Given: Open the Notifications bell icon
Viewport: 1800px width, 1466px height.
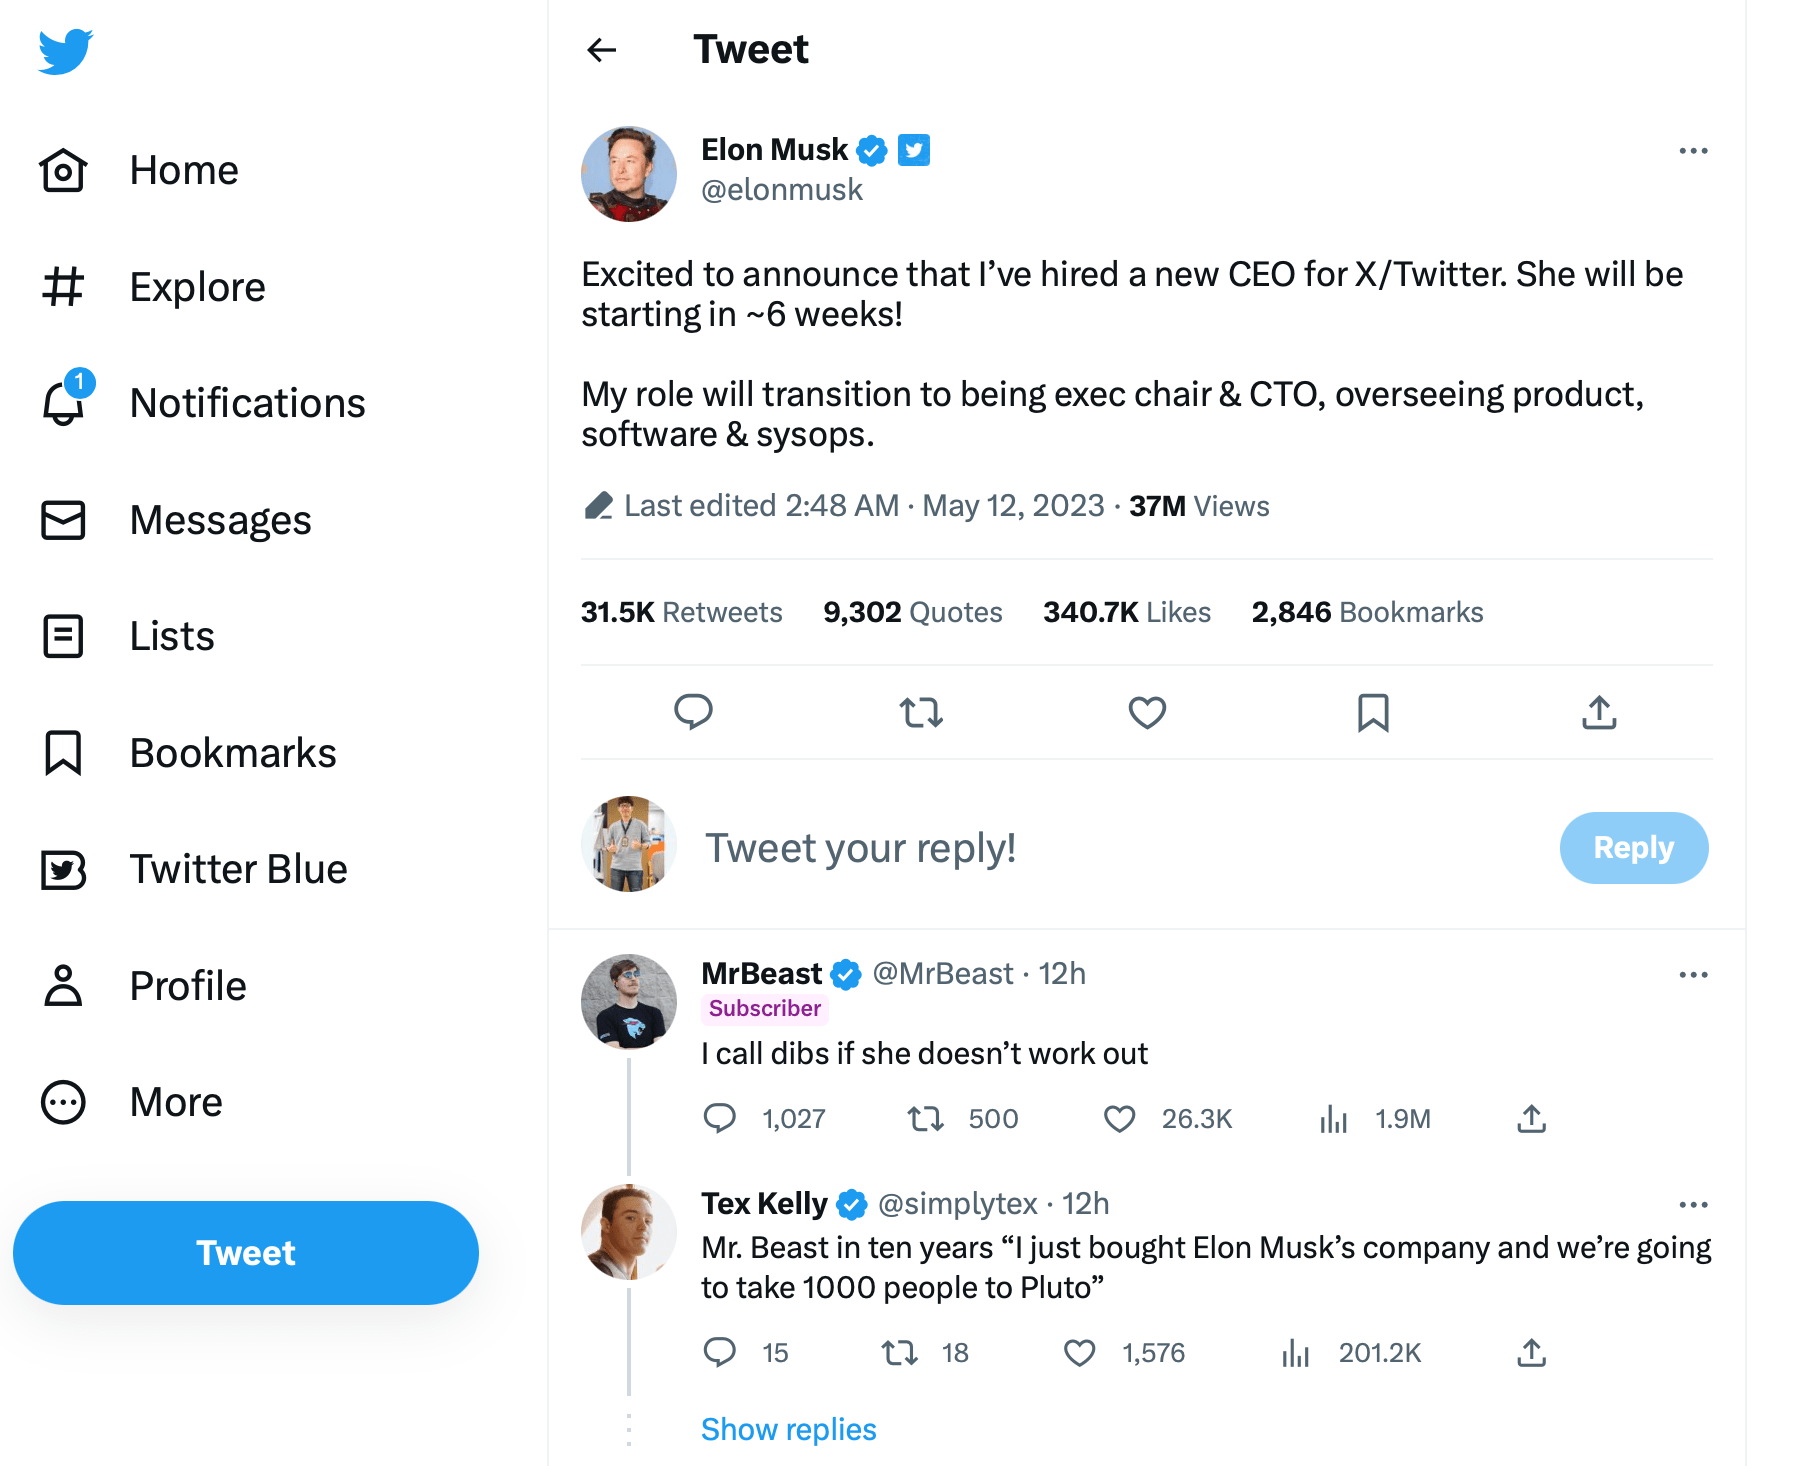Looking at the screenshot, I should (x=64, y=402).
